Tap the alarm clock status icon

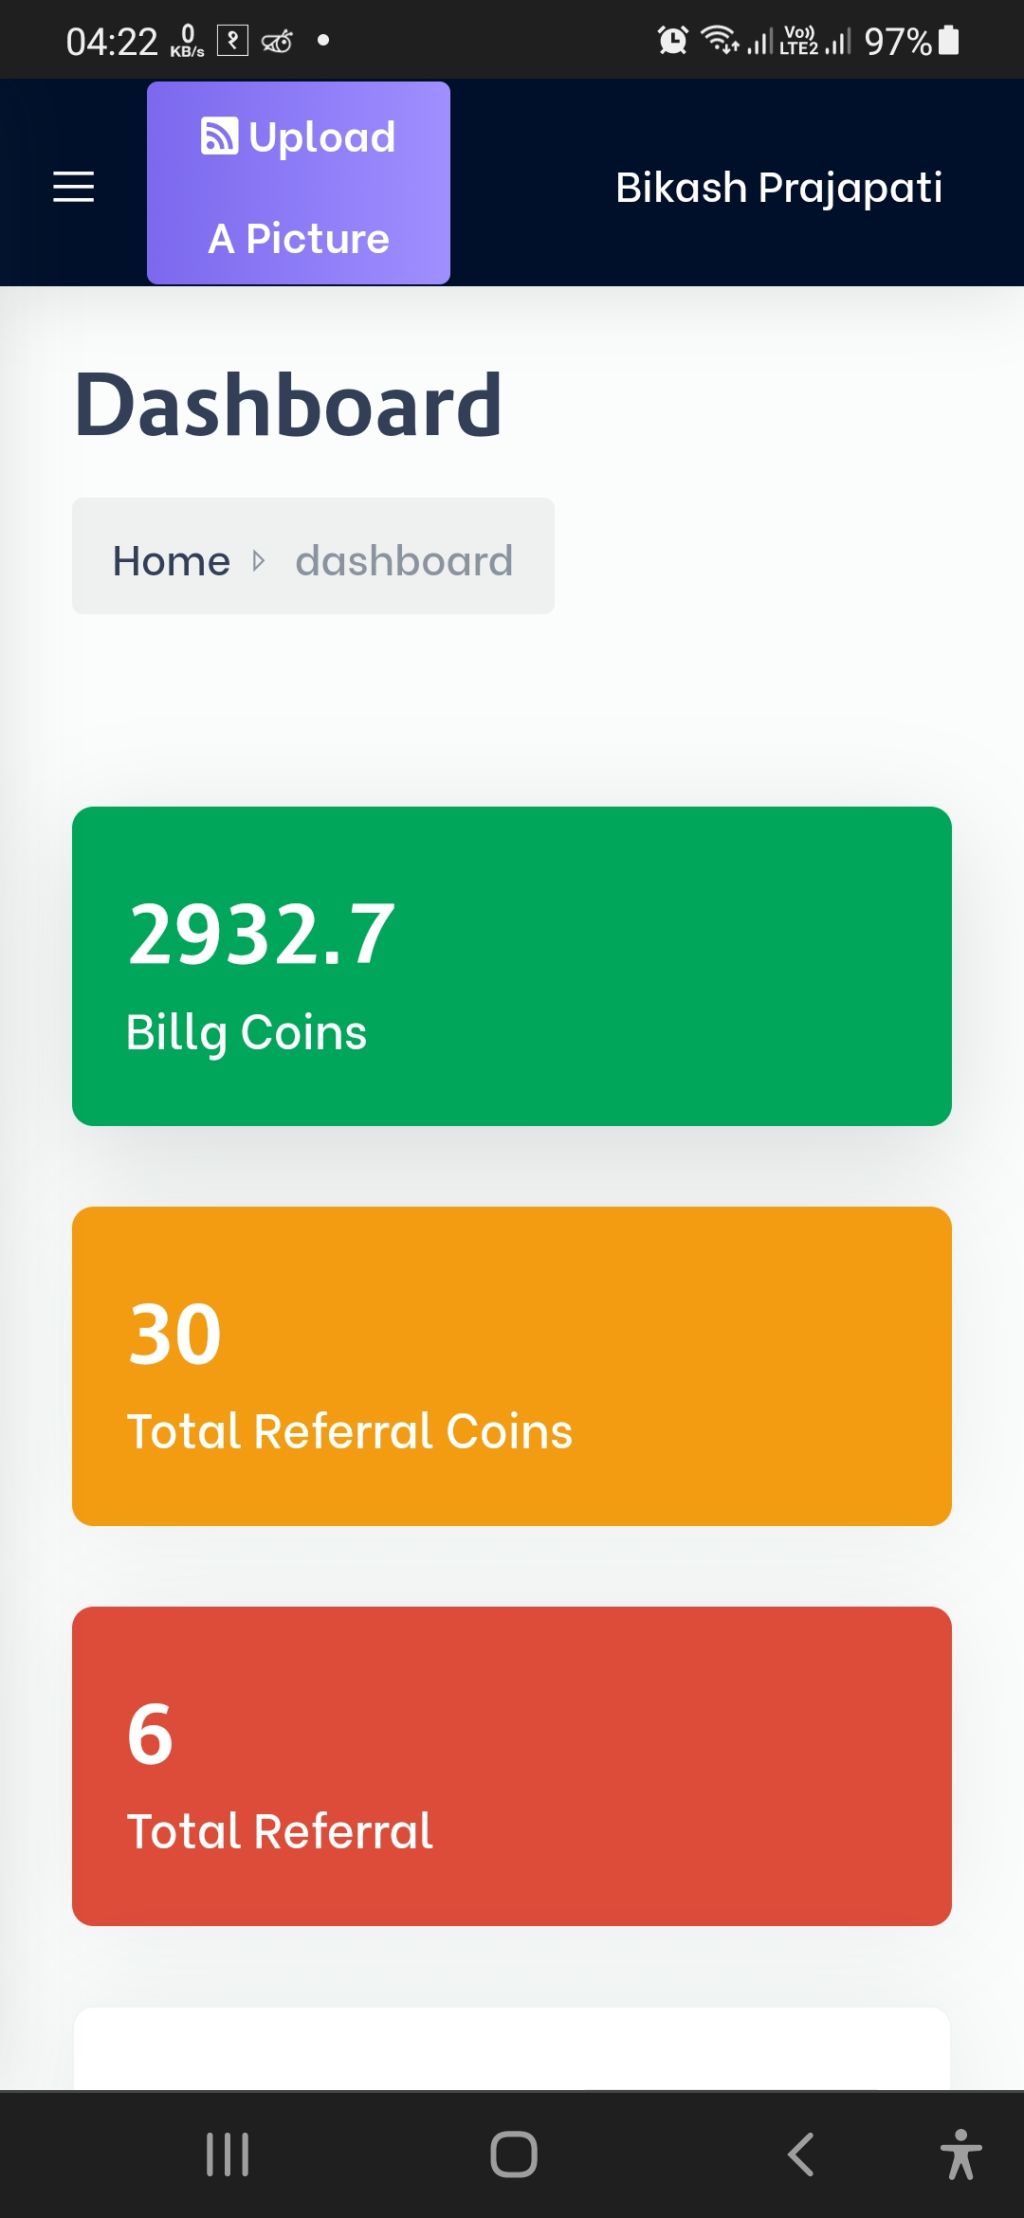(x=673, y=40)
